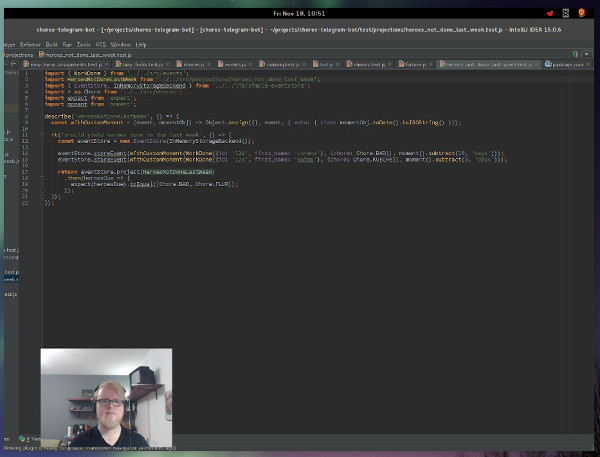Close the heroes_not_done_last_week.test.js tab
The height and width of the screenshot is (457, 600).
536,64
